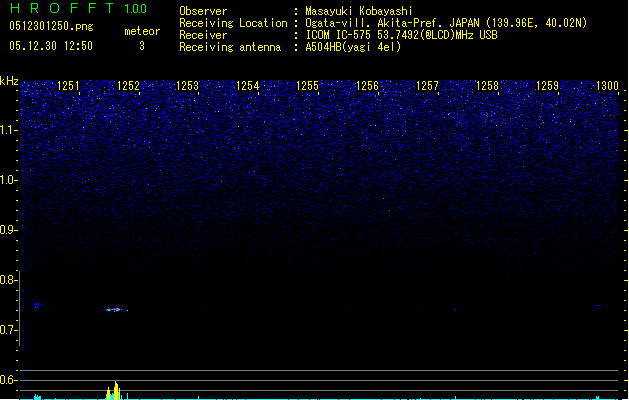Click the 1251 time marker
Screen dimensions: 629x400
69,87
